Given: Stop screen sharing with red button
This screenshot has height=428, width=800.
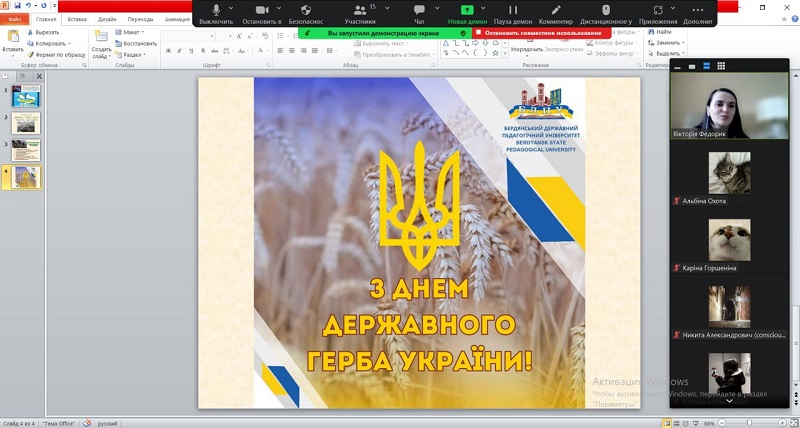Looking at the screenshot, I should [541, 33].
